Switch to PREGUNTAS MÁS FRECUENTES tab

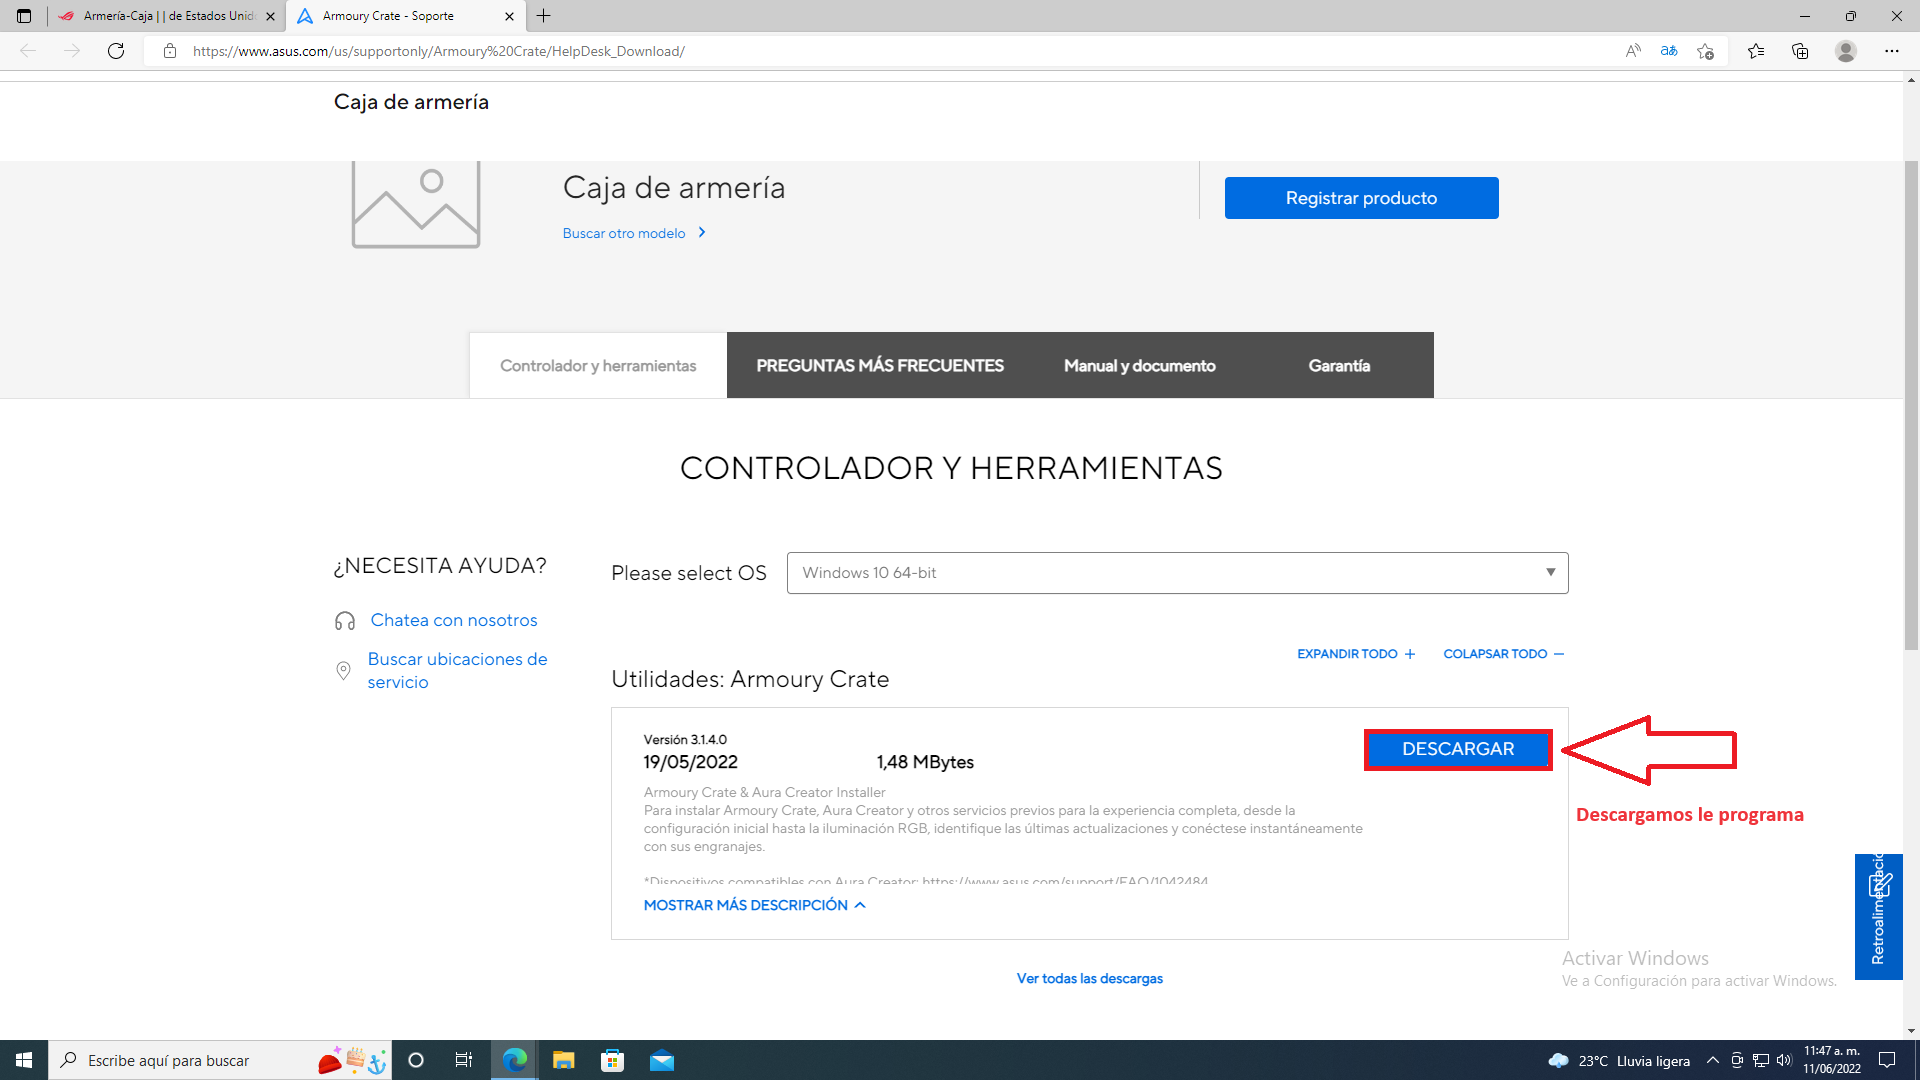point(879,366)
